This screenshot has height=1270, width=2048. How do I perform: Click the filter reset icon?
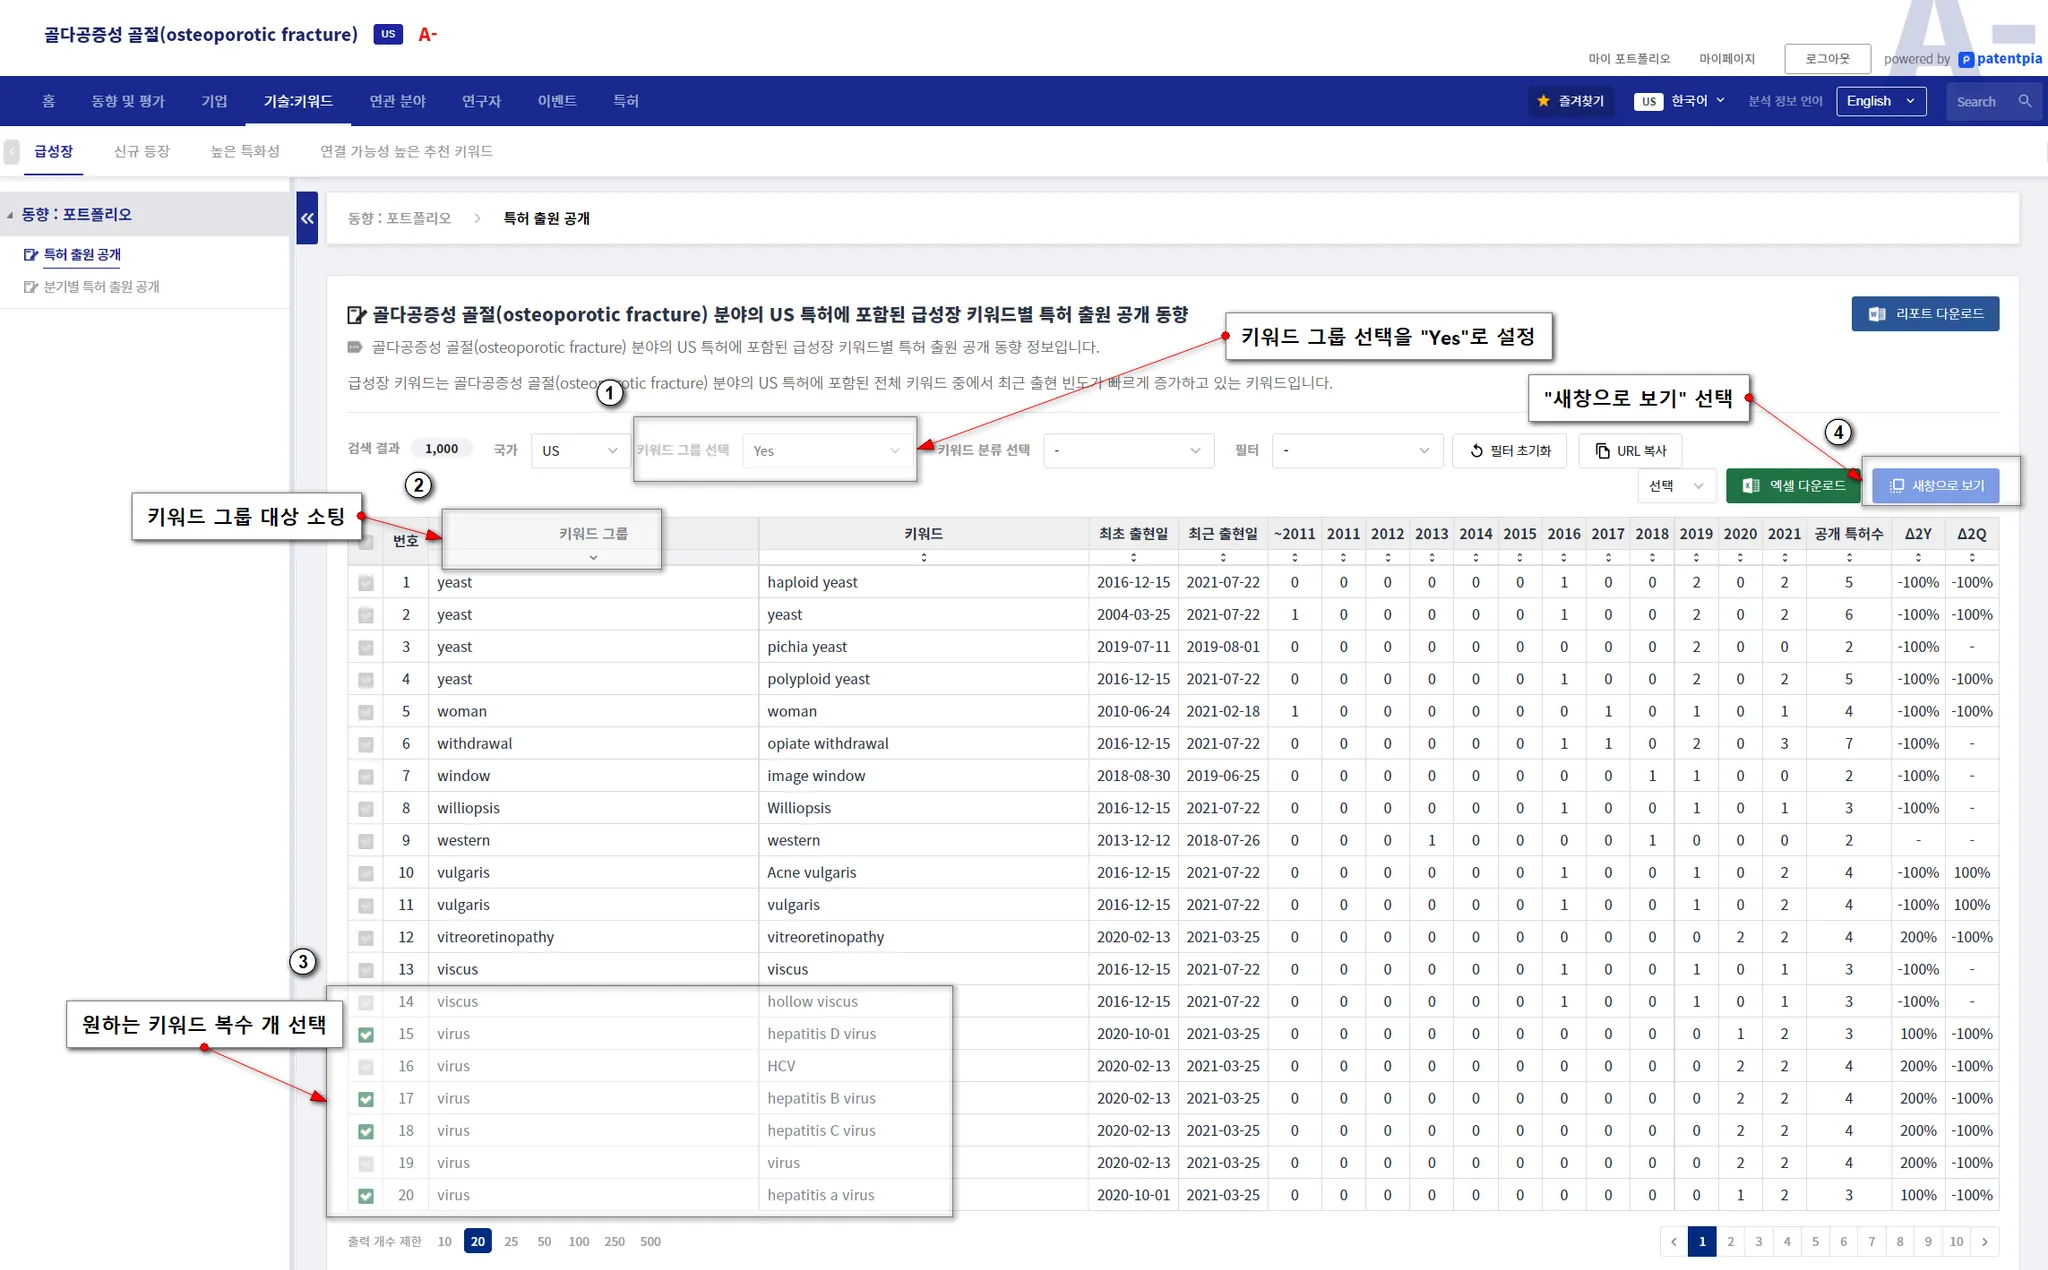(1476, 451)
